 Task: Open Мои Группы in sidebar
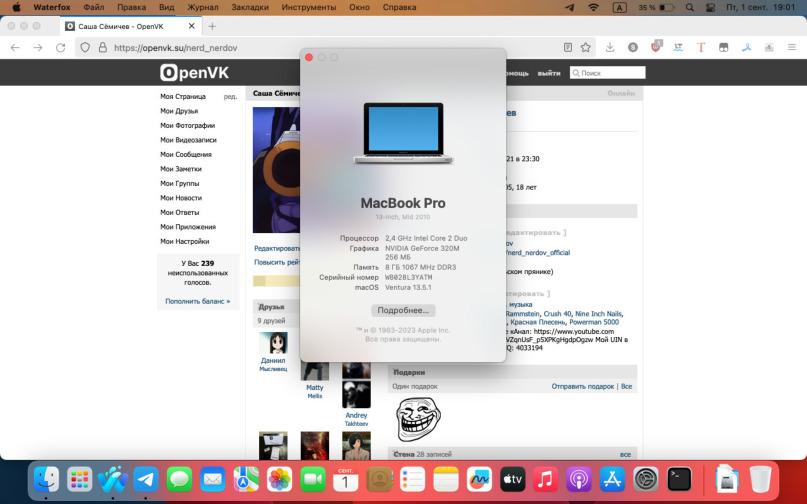click(179, 184)
